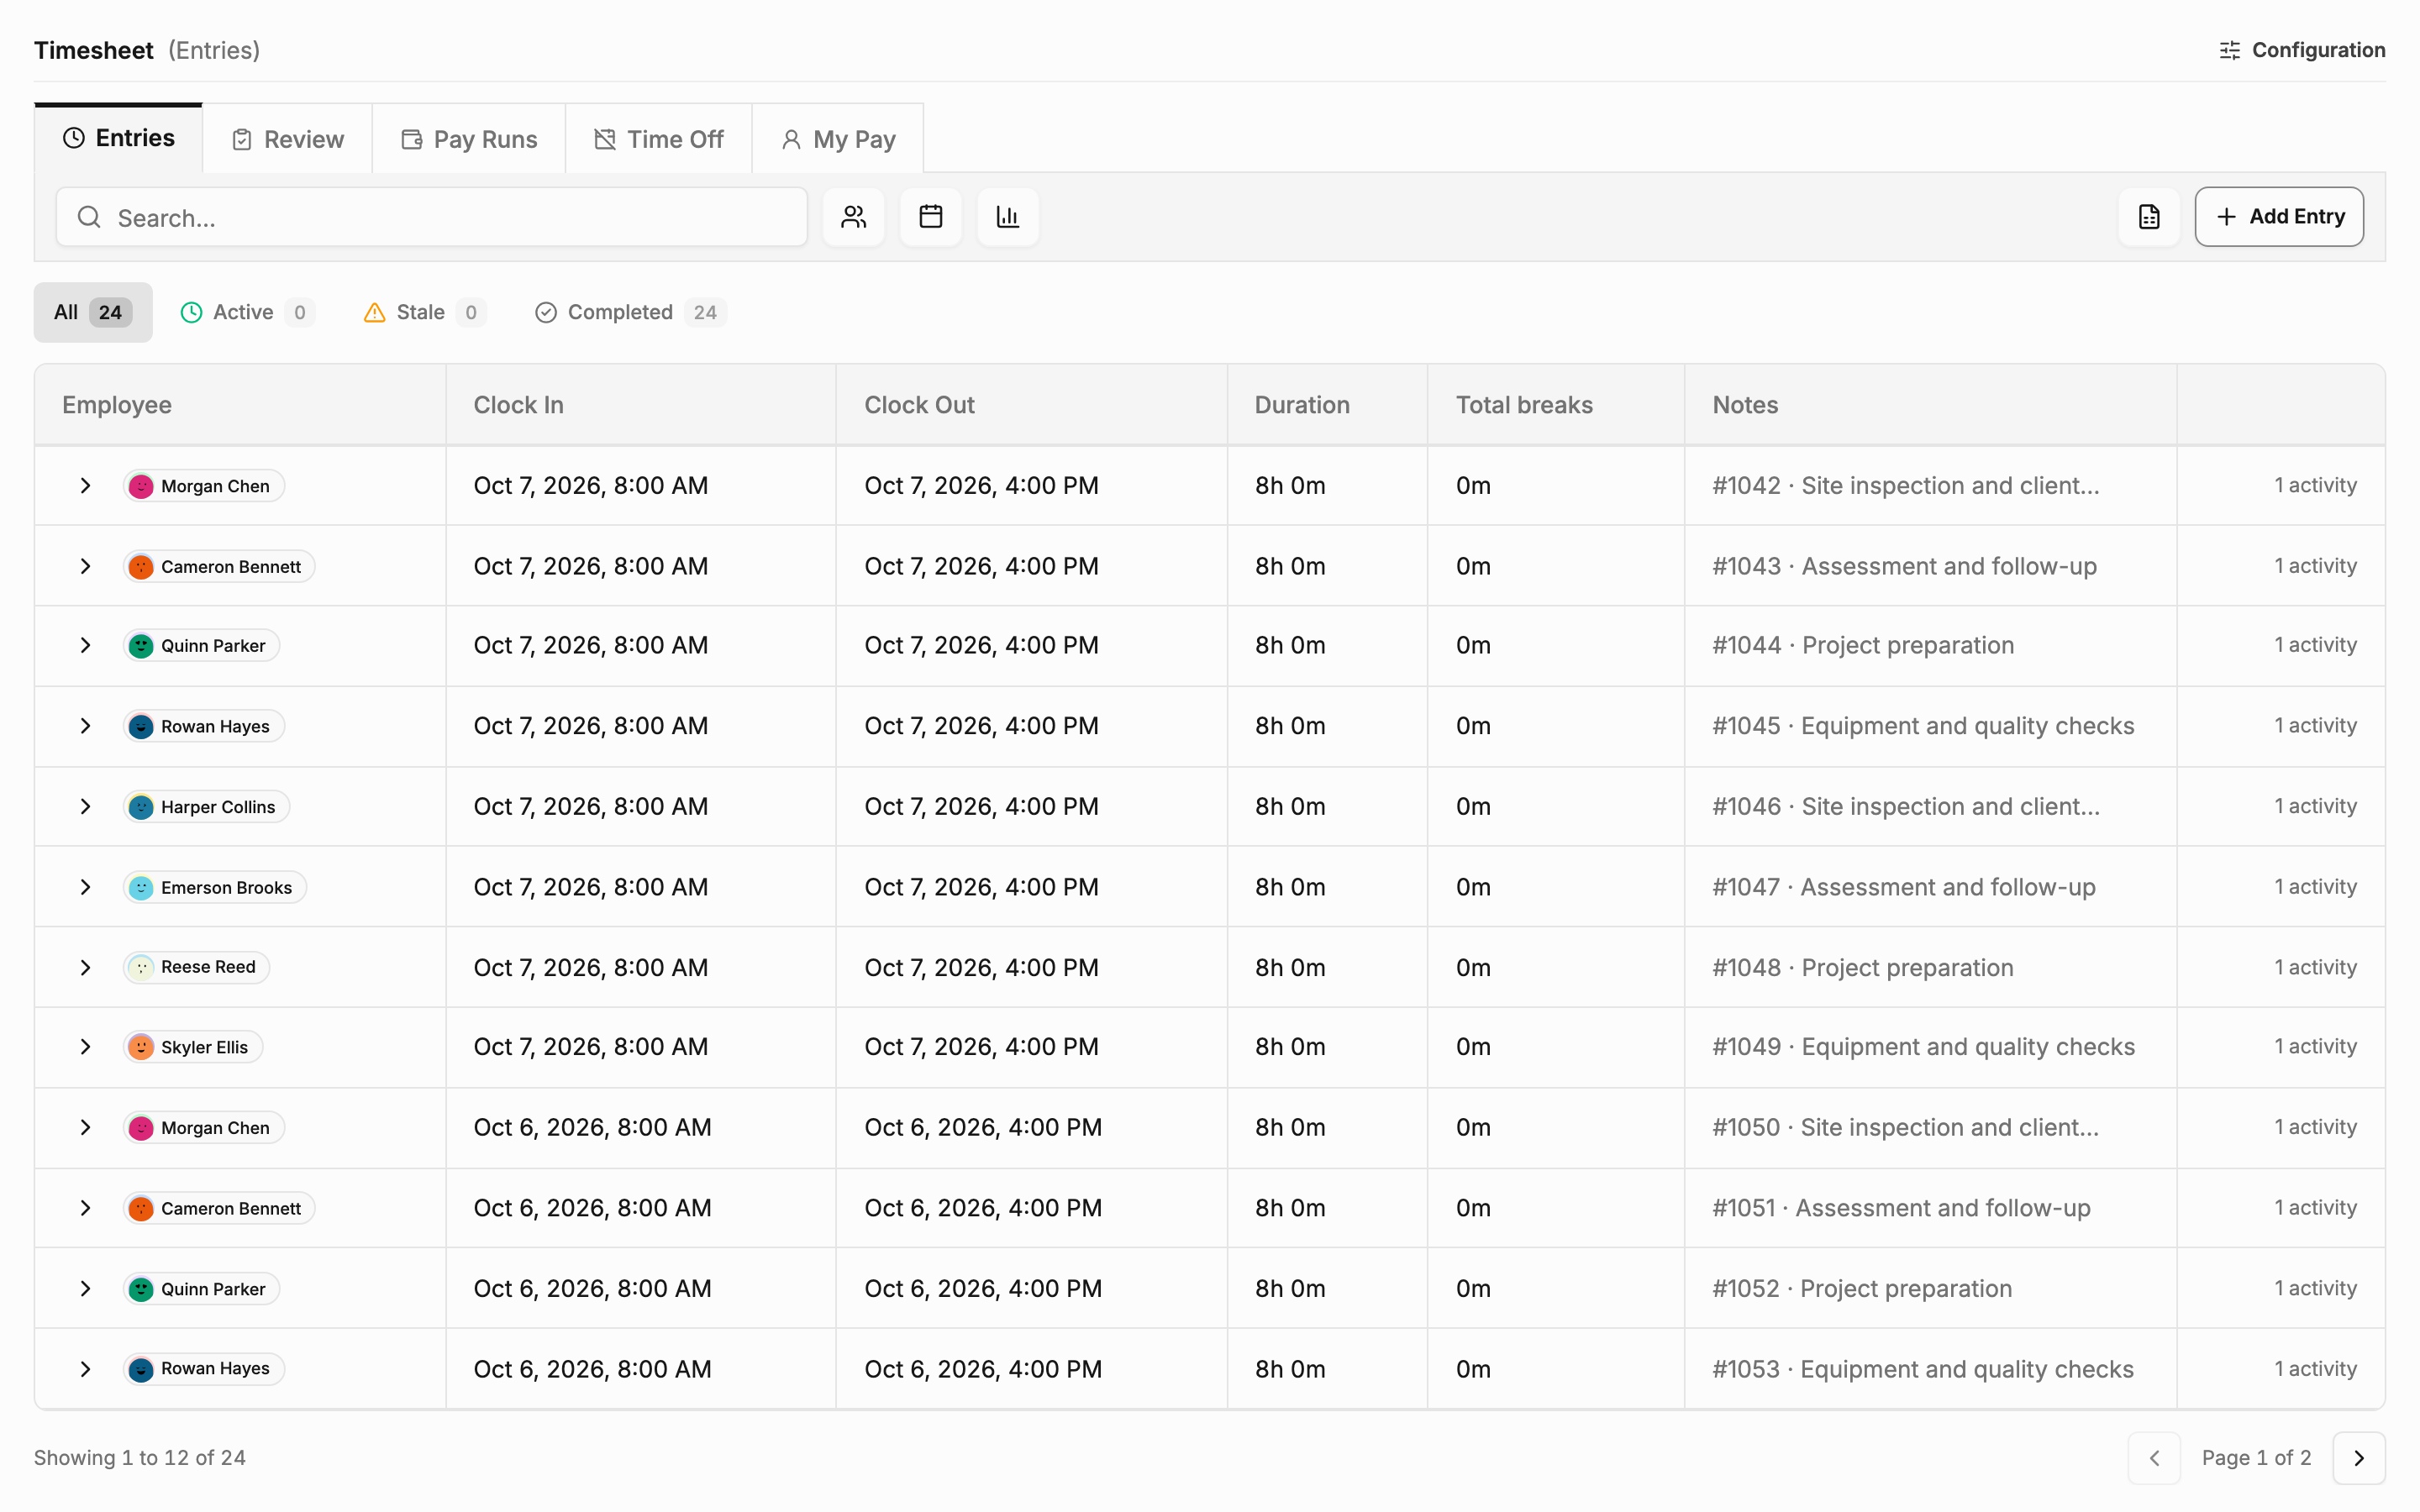Viewport: 2420px width, 1512px height.
Task: Expand Cameron Bennett's #1043 row
Action: point(86,566)
